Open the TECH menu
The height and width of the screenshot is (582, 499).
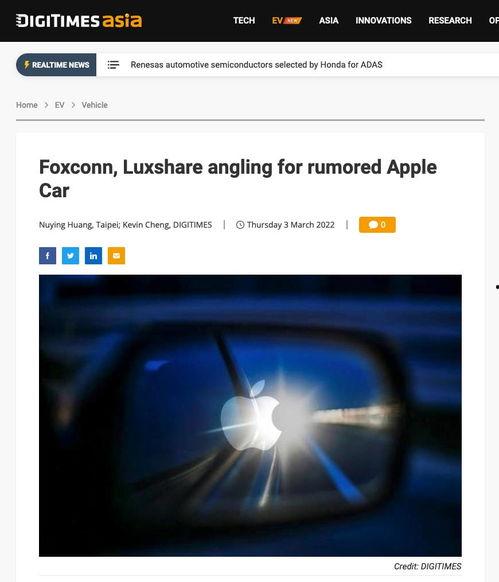pyautogui.click(x=244, y=20)
